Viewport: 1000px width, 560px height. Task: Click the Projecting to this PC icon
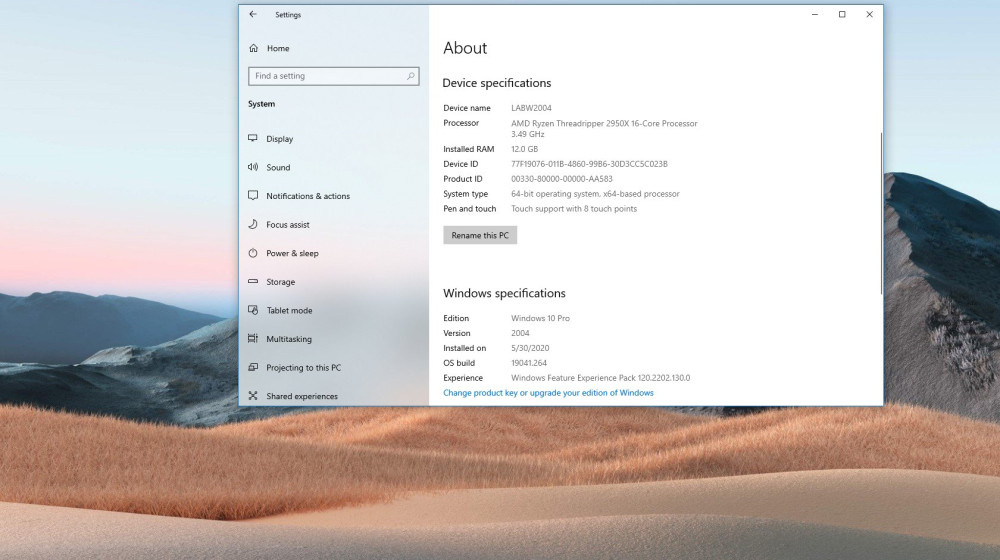253,367
